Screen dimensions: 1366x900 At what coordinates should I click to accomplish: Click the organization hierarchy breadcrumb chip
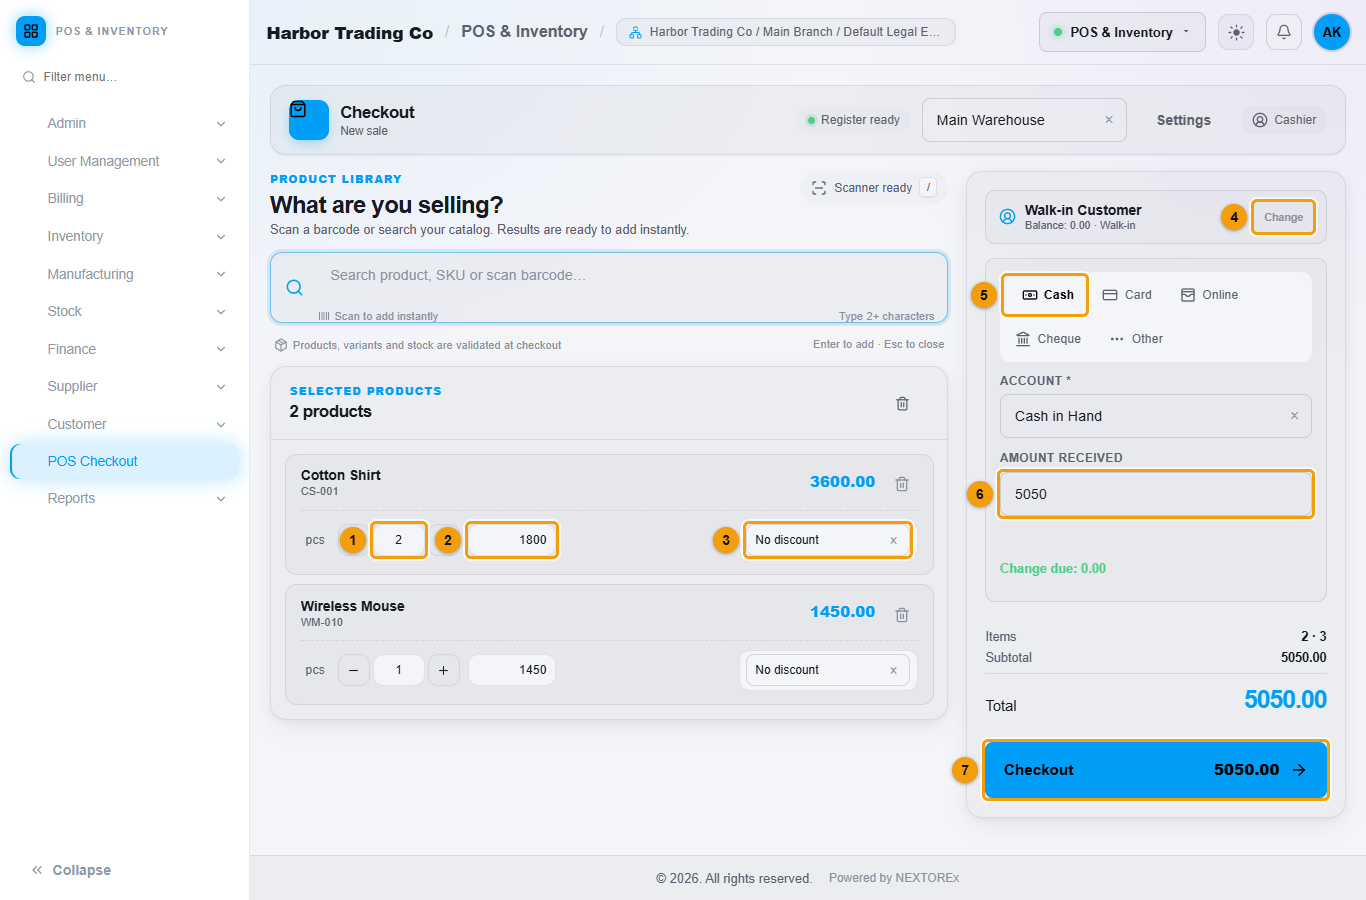point(786,32)
